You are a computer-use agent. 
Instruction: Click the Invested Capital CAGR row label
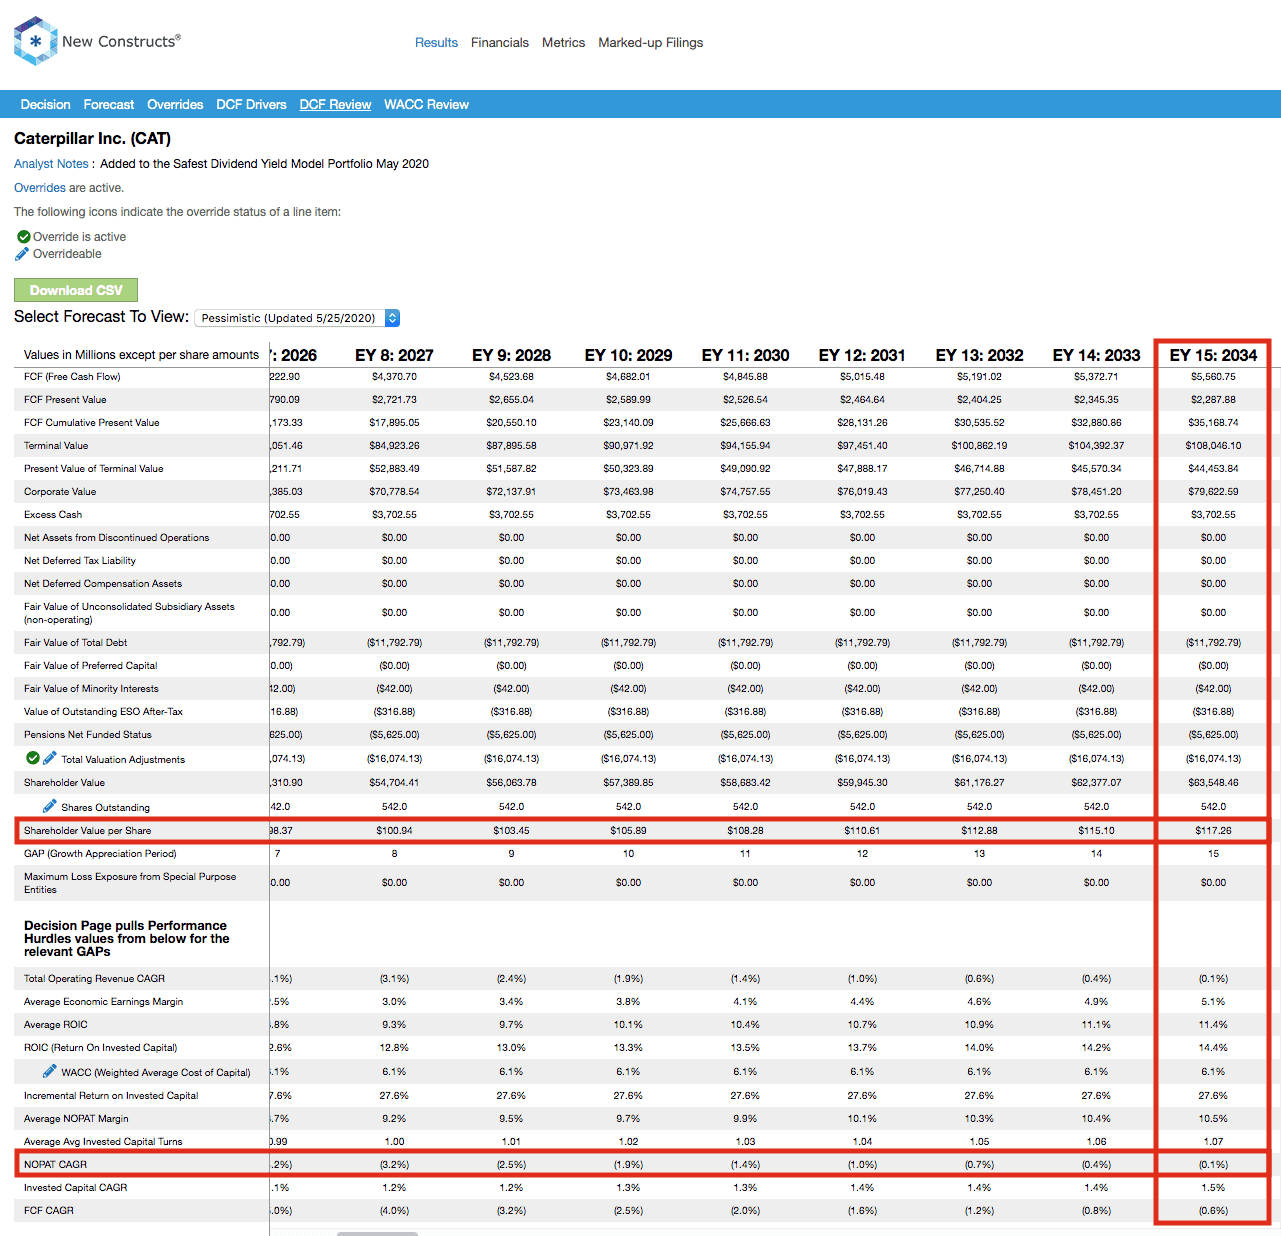(76, 1188)
